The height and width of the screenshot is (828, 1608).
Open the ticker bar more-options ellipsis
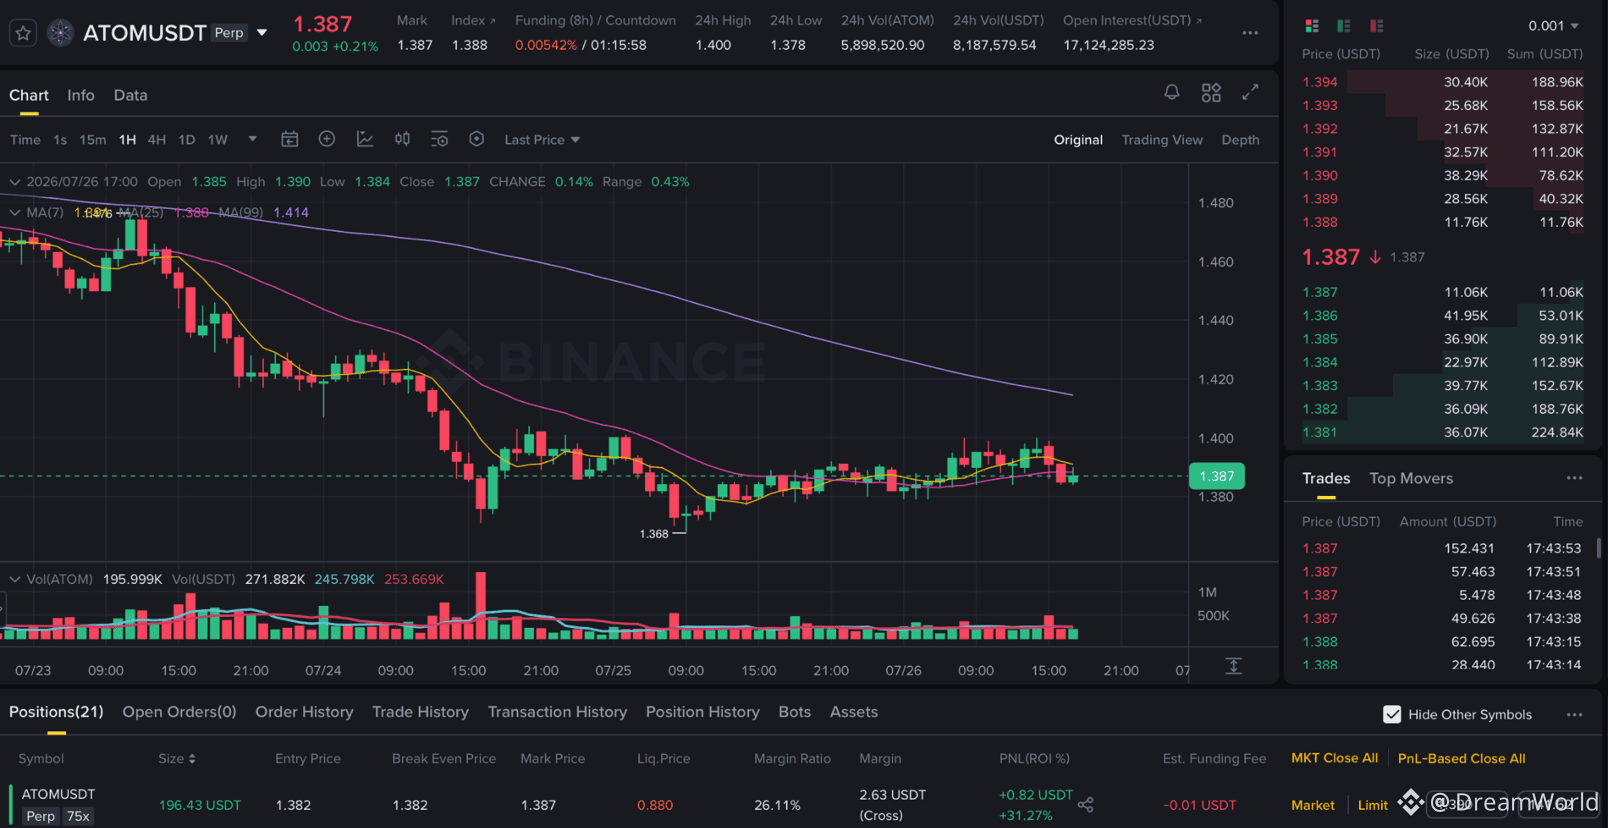(x=1250, y=33)
